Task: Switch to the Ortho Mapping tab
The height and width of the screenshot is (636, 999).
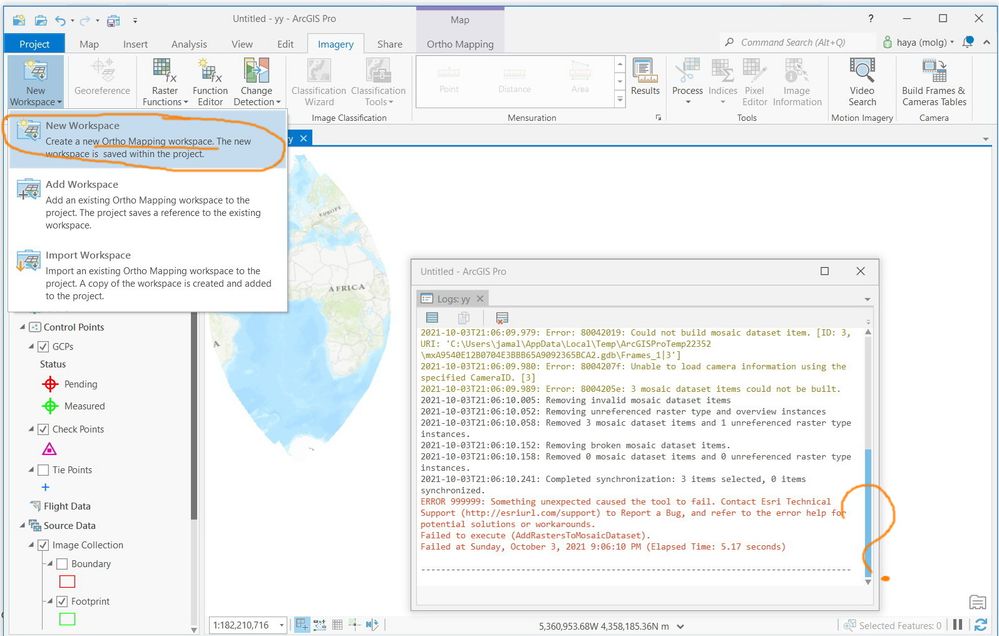Action: click(x=460, y=44)
